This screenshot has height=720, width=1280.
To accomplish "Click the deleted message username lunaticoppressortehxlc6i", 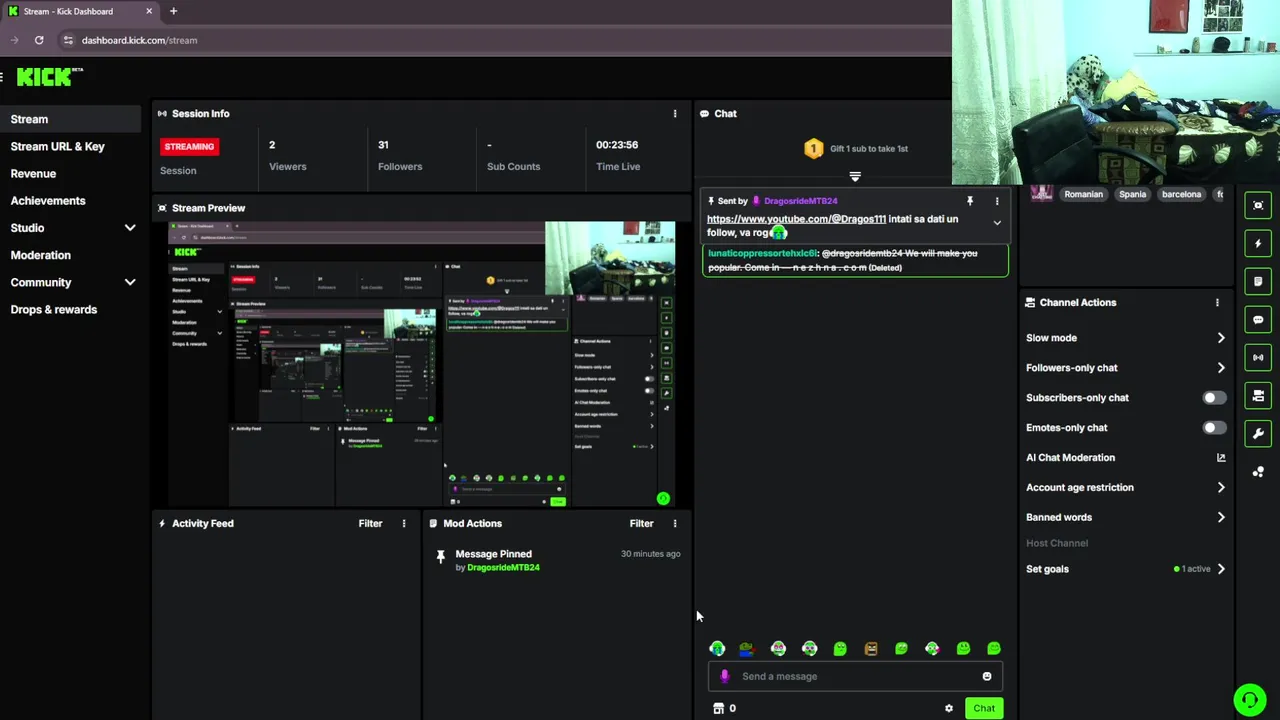I will [762, 253].
